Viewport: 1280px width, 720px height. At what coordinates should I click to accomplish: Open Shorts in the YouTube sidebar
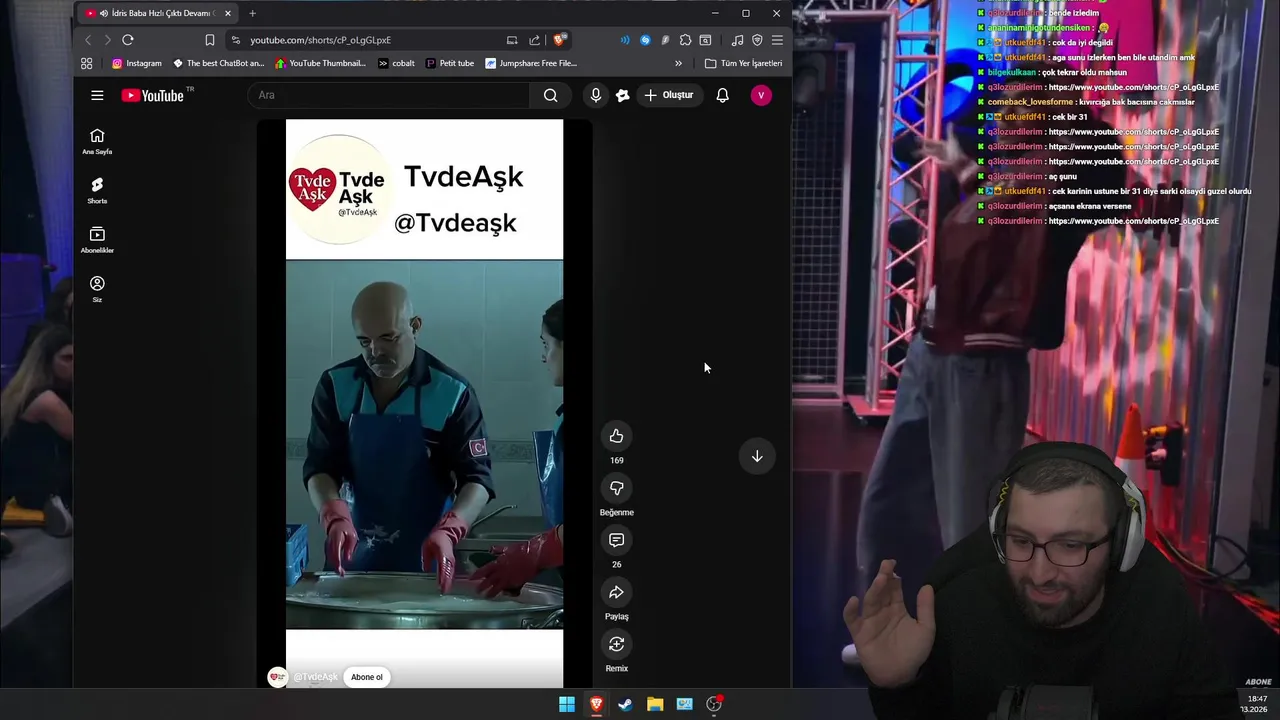coord(97,191)
